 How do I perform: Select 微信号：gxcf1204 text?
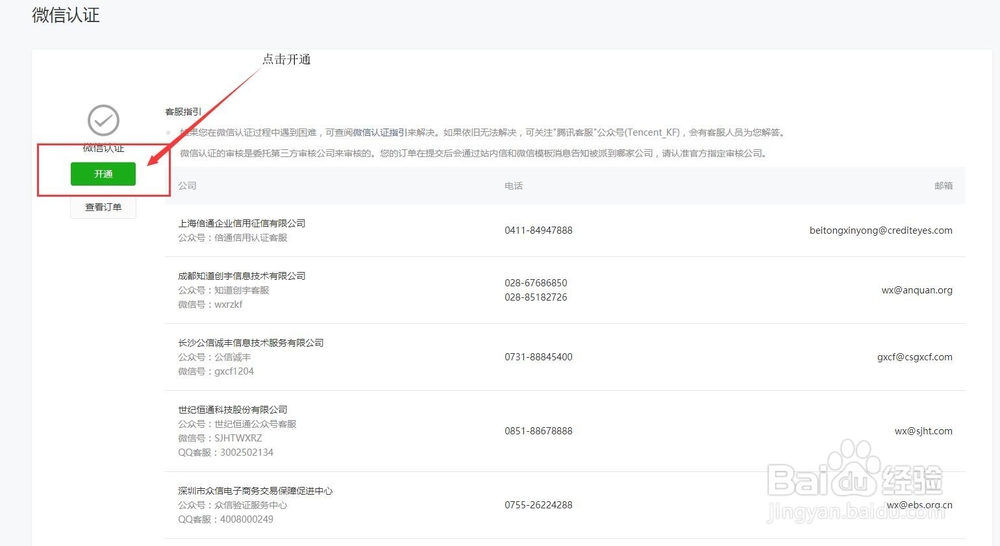(x=216, y=371)
